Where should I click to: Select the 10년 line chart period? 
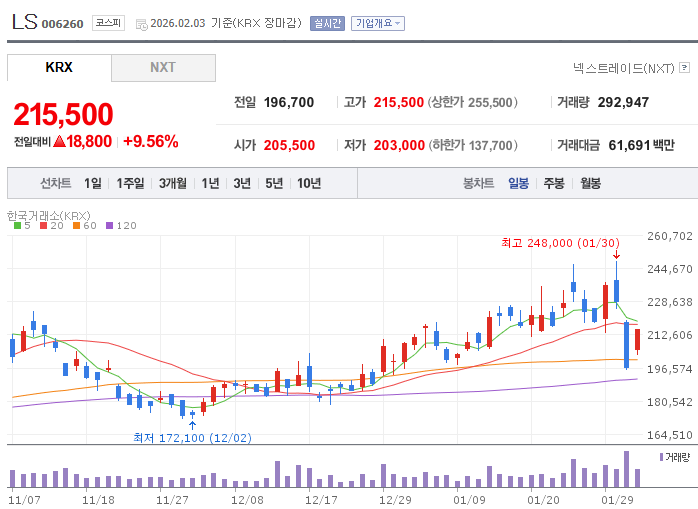tap(309, 183)
